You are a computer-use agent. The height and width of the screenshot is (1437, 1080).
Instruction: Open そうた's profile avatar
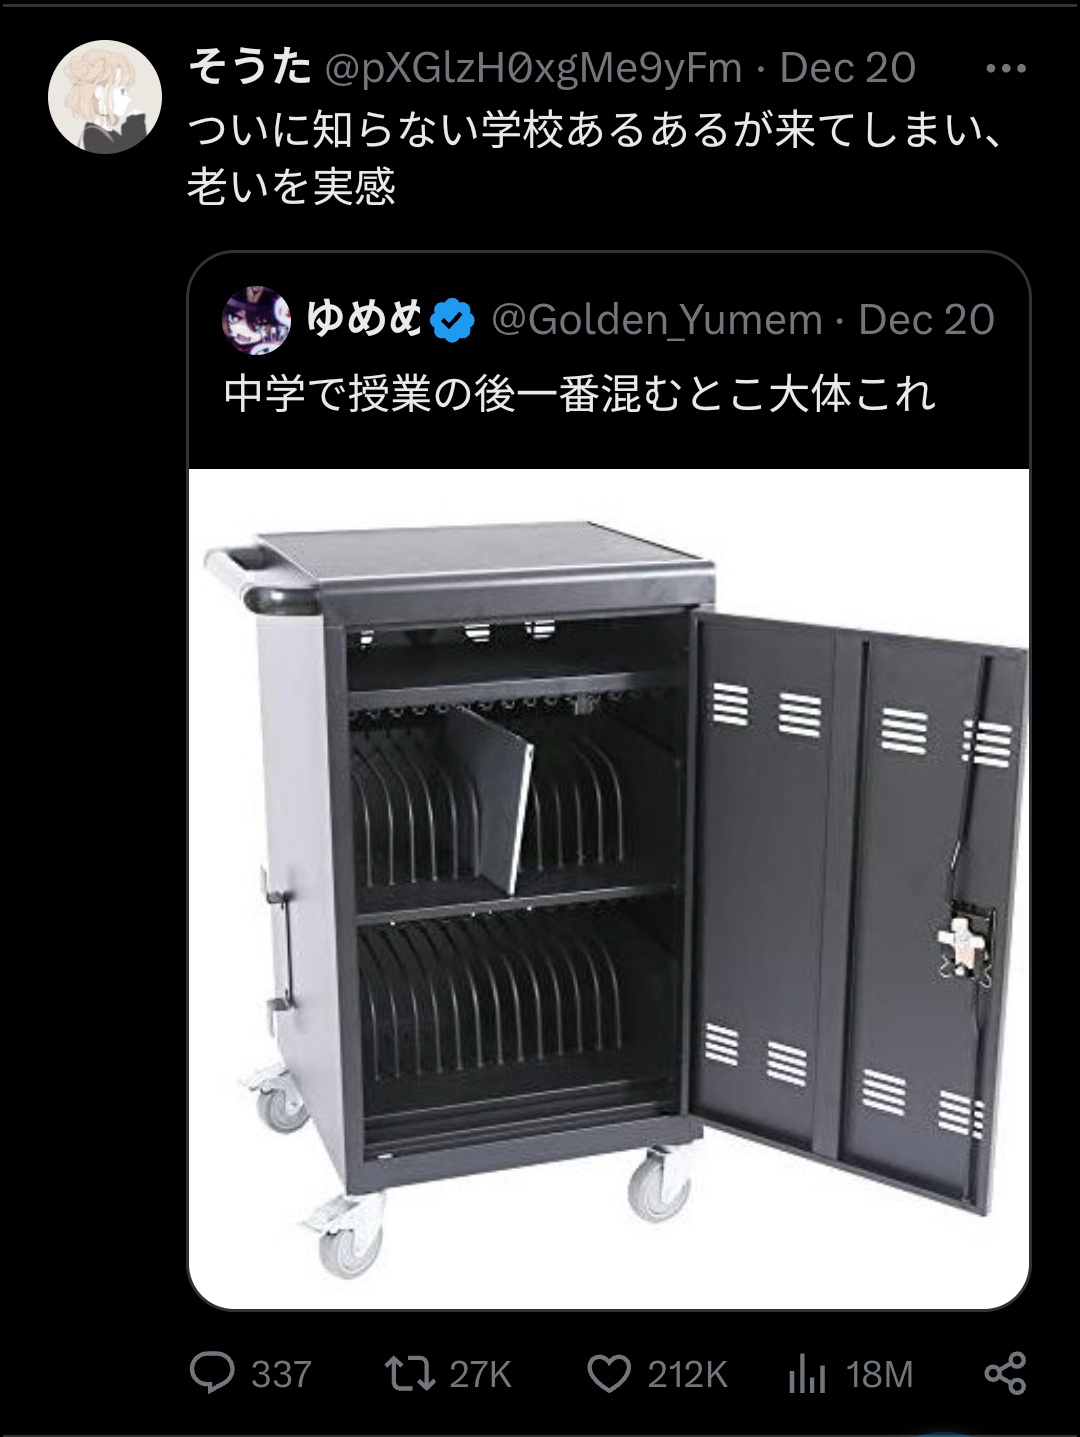pyautogui.click(x=105, y=96)
